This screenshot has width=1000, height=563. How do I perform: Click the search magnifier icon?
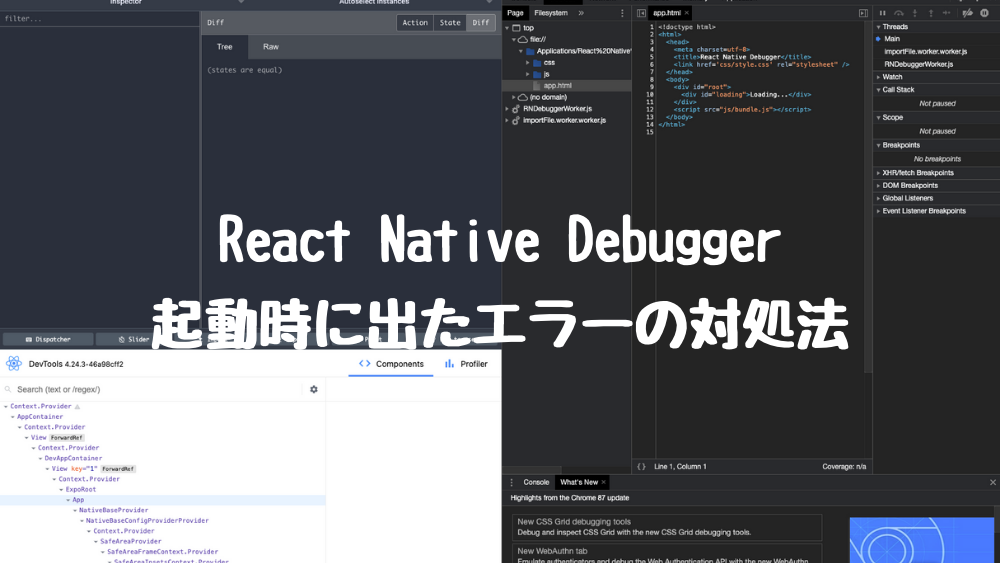click(8, 390)
